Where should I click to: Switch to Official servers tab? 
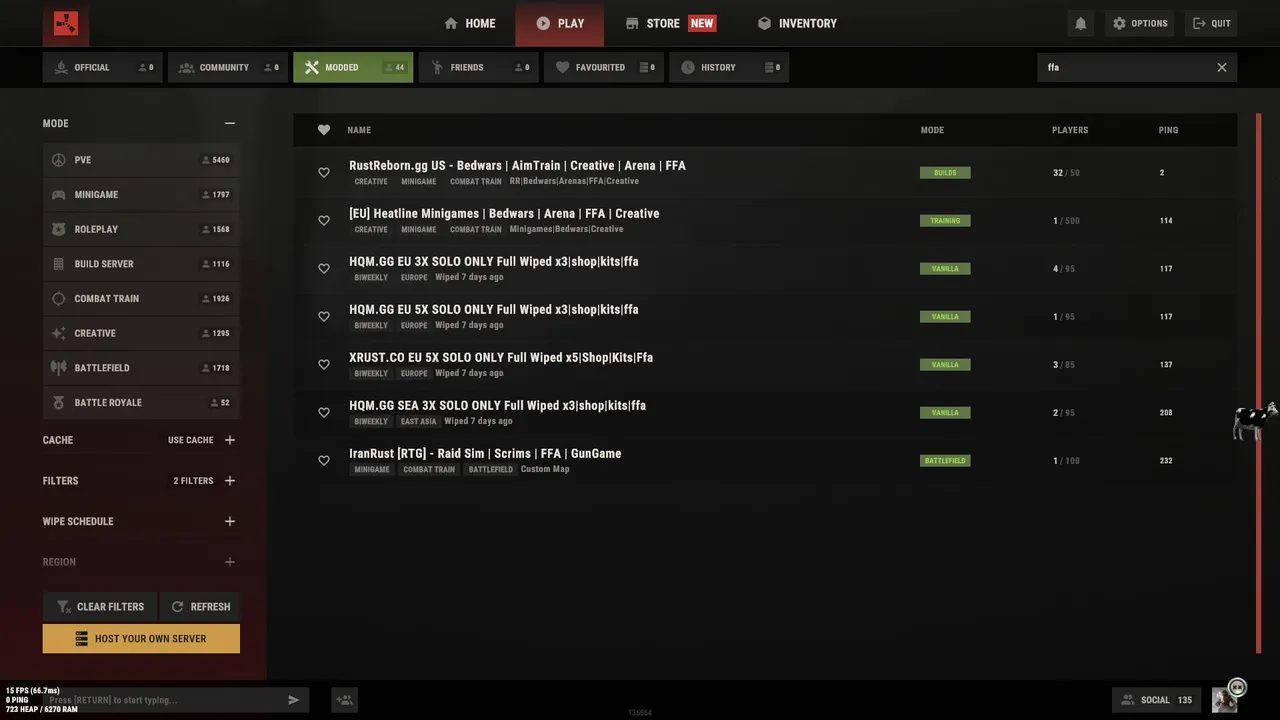coord(103,67)
